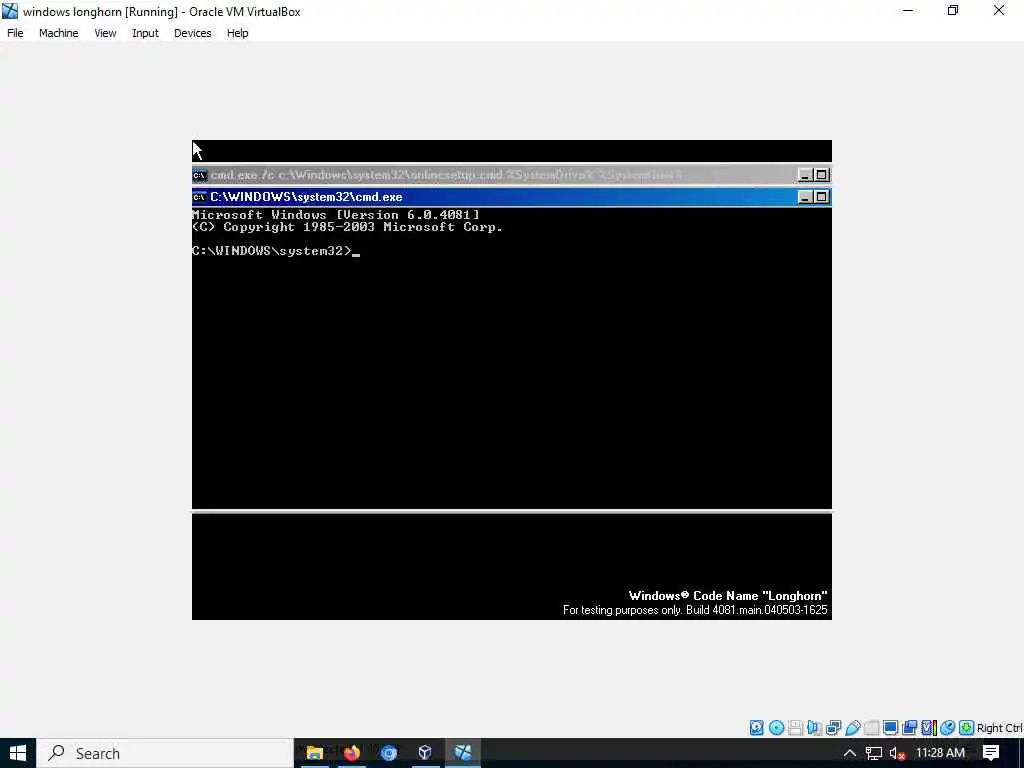Select the running Longhorn VM taskbar icon
This screenshot has width=1024, height=768.
tap(463, 753)
